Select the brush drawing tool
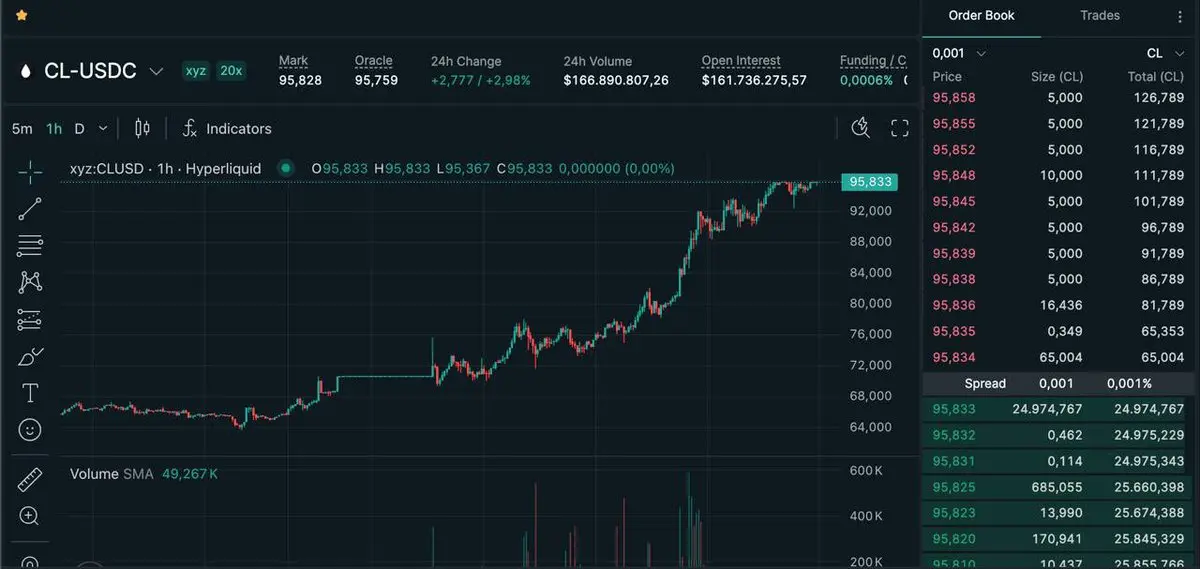 coord(30,356)
